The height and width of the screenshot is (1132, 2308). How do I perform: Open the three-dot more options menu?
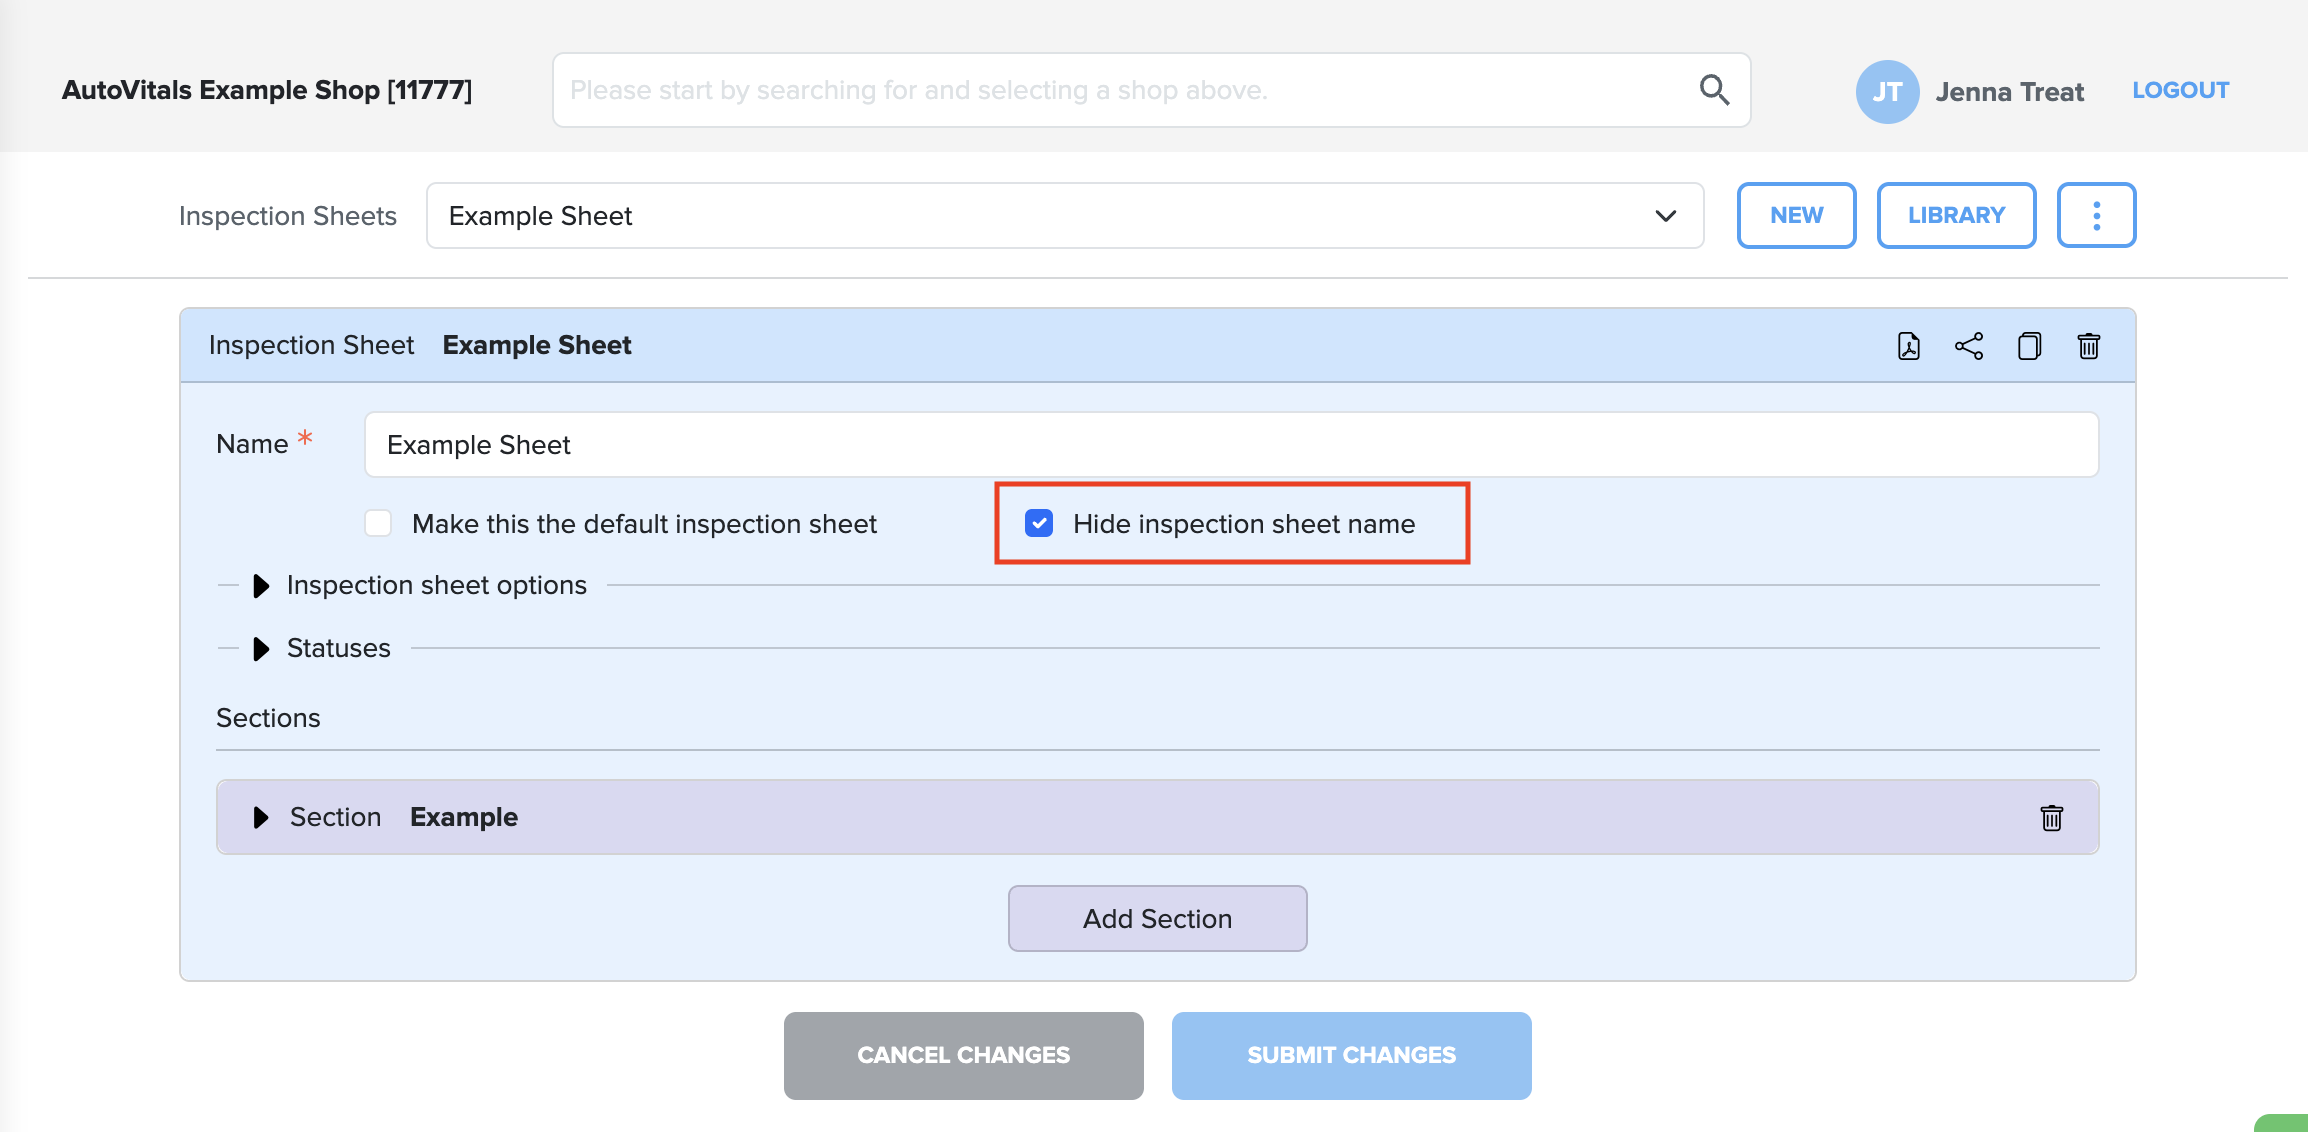pyautogui.click(x=2096, y=215)
